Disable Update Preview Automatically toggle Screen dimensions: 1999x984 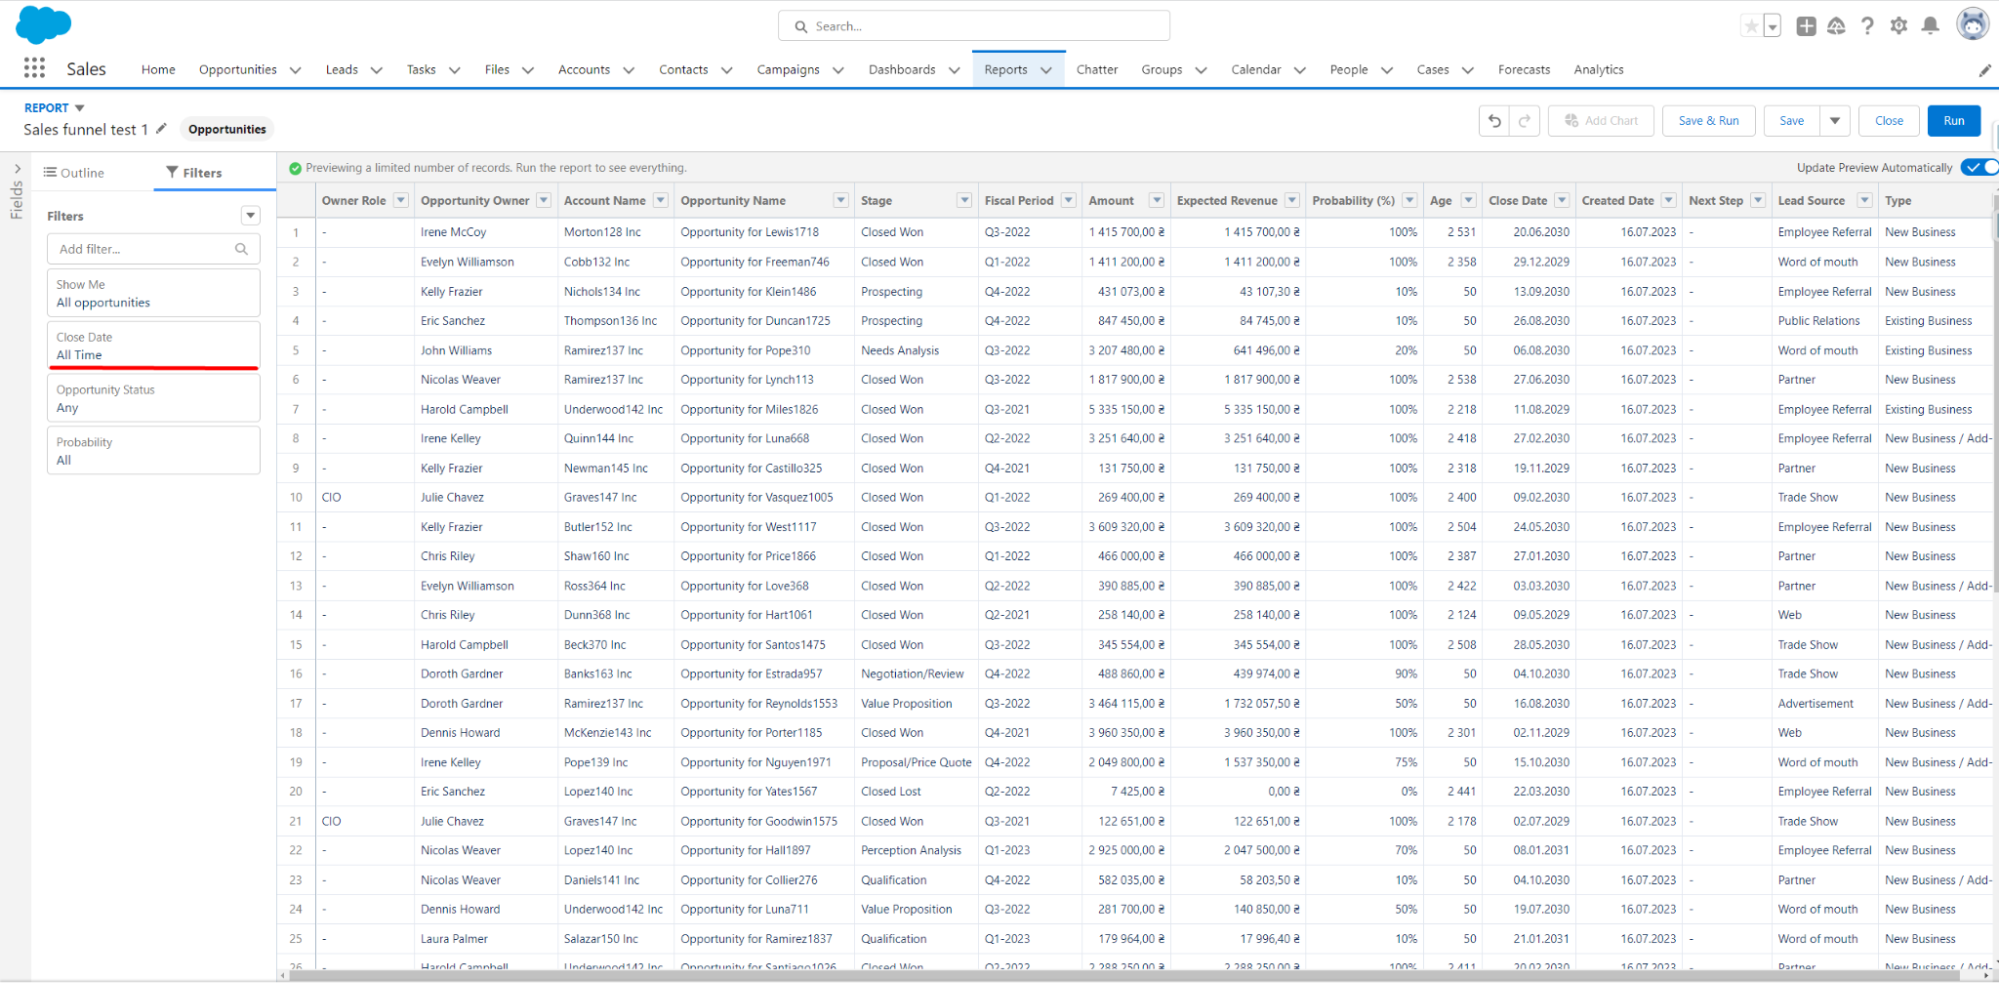pos(1978,167)
